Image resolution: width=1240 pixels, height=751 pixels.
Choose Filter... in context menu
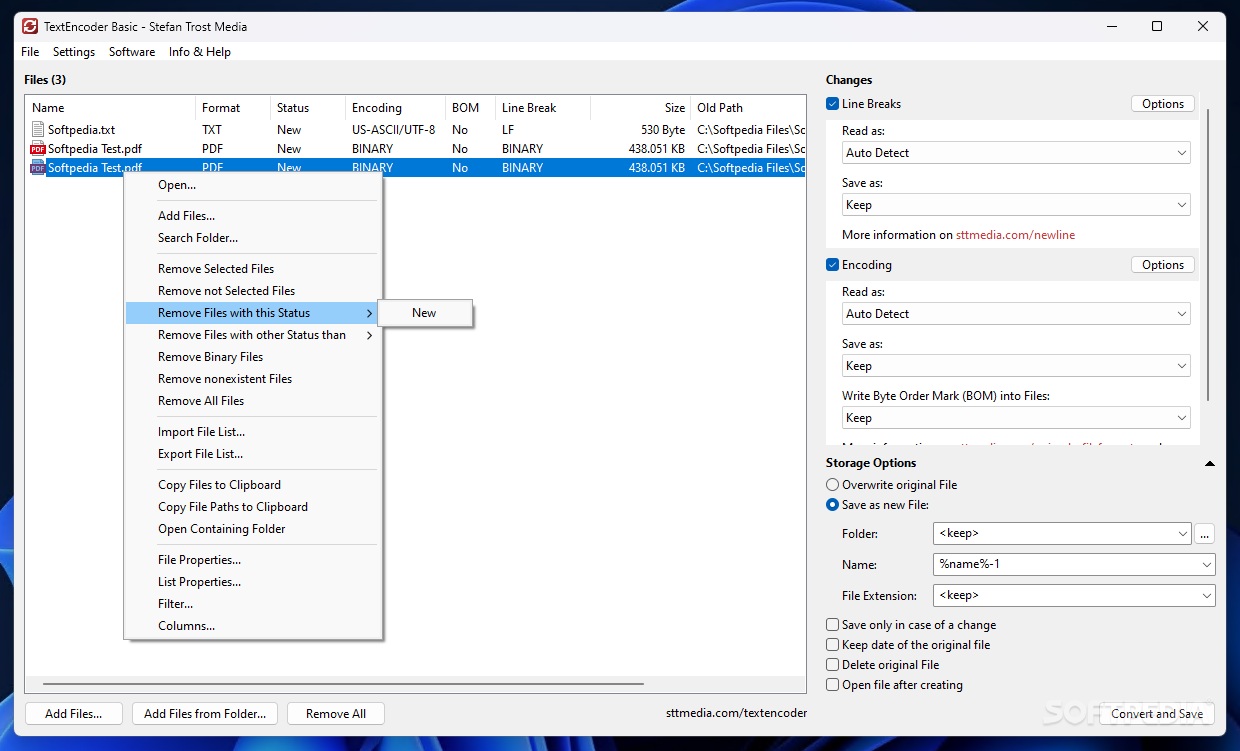point(252,604)
